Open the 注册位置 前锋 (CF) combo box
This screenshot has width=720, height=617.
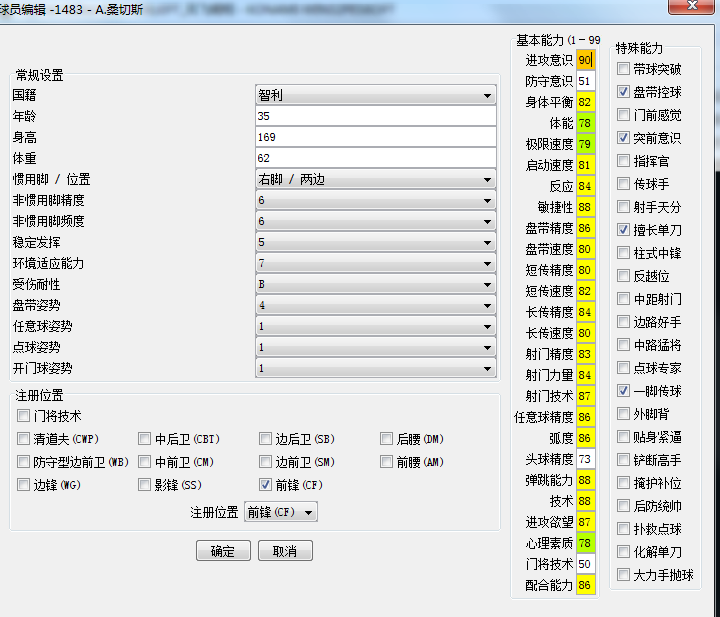(281, 512)
